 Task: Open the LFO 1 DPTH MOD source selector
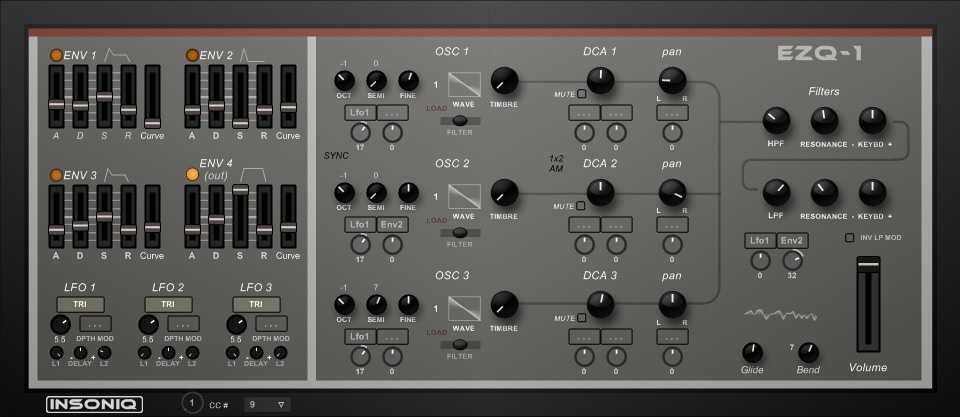point(96,324)
